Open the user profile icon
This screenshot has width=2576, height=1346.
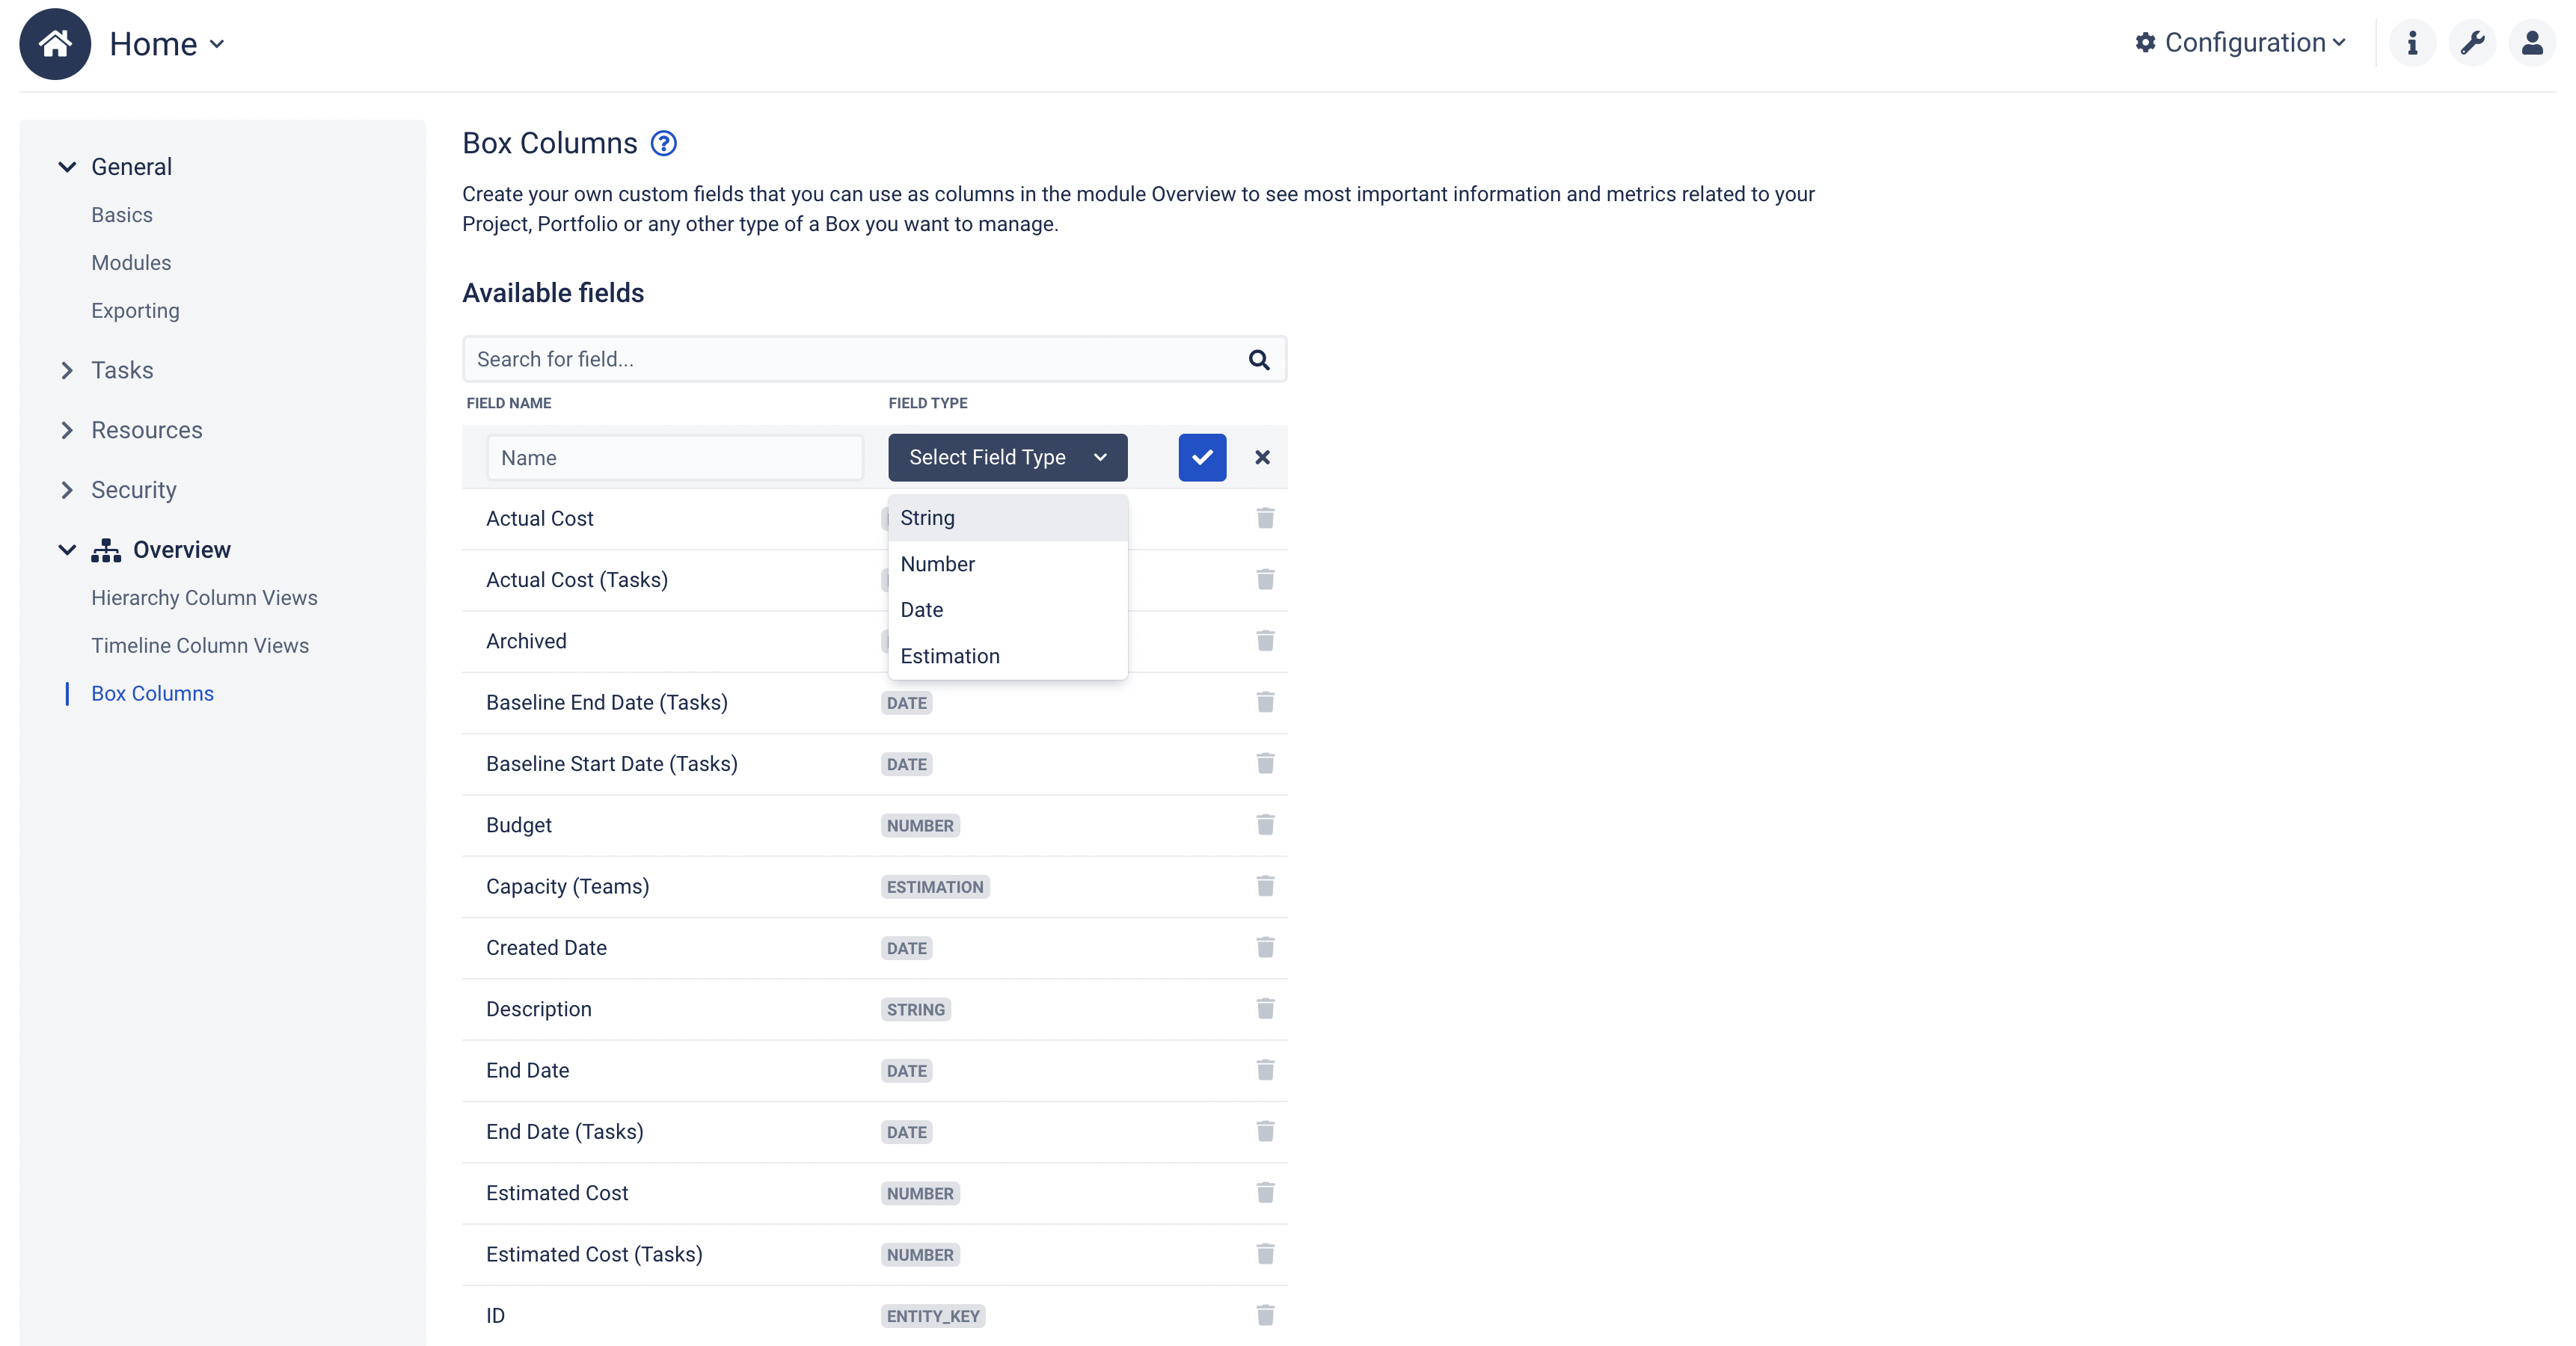pyautogui.click(x=2531, y=43)
